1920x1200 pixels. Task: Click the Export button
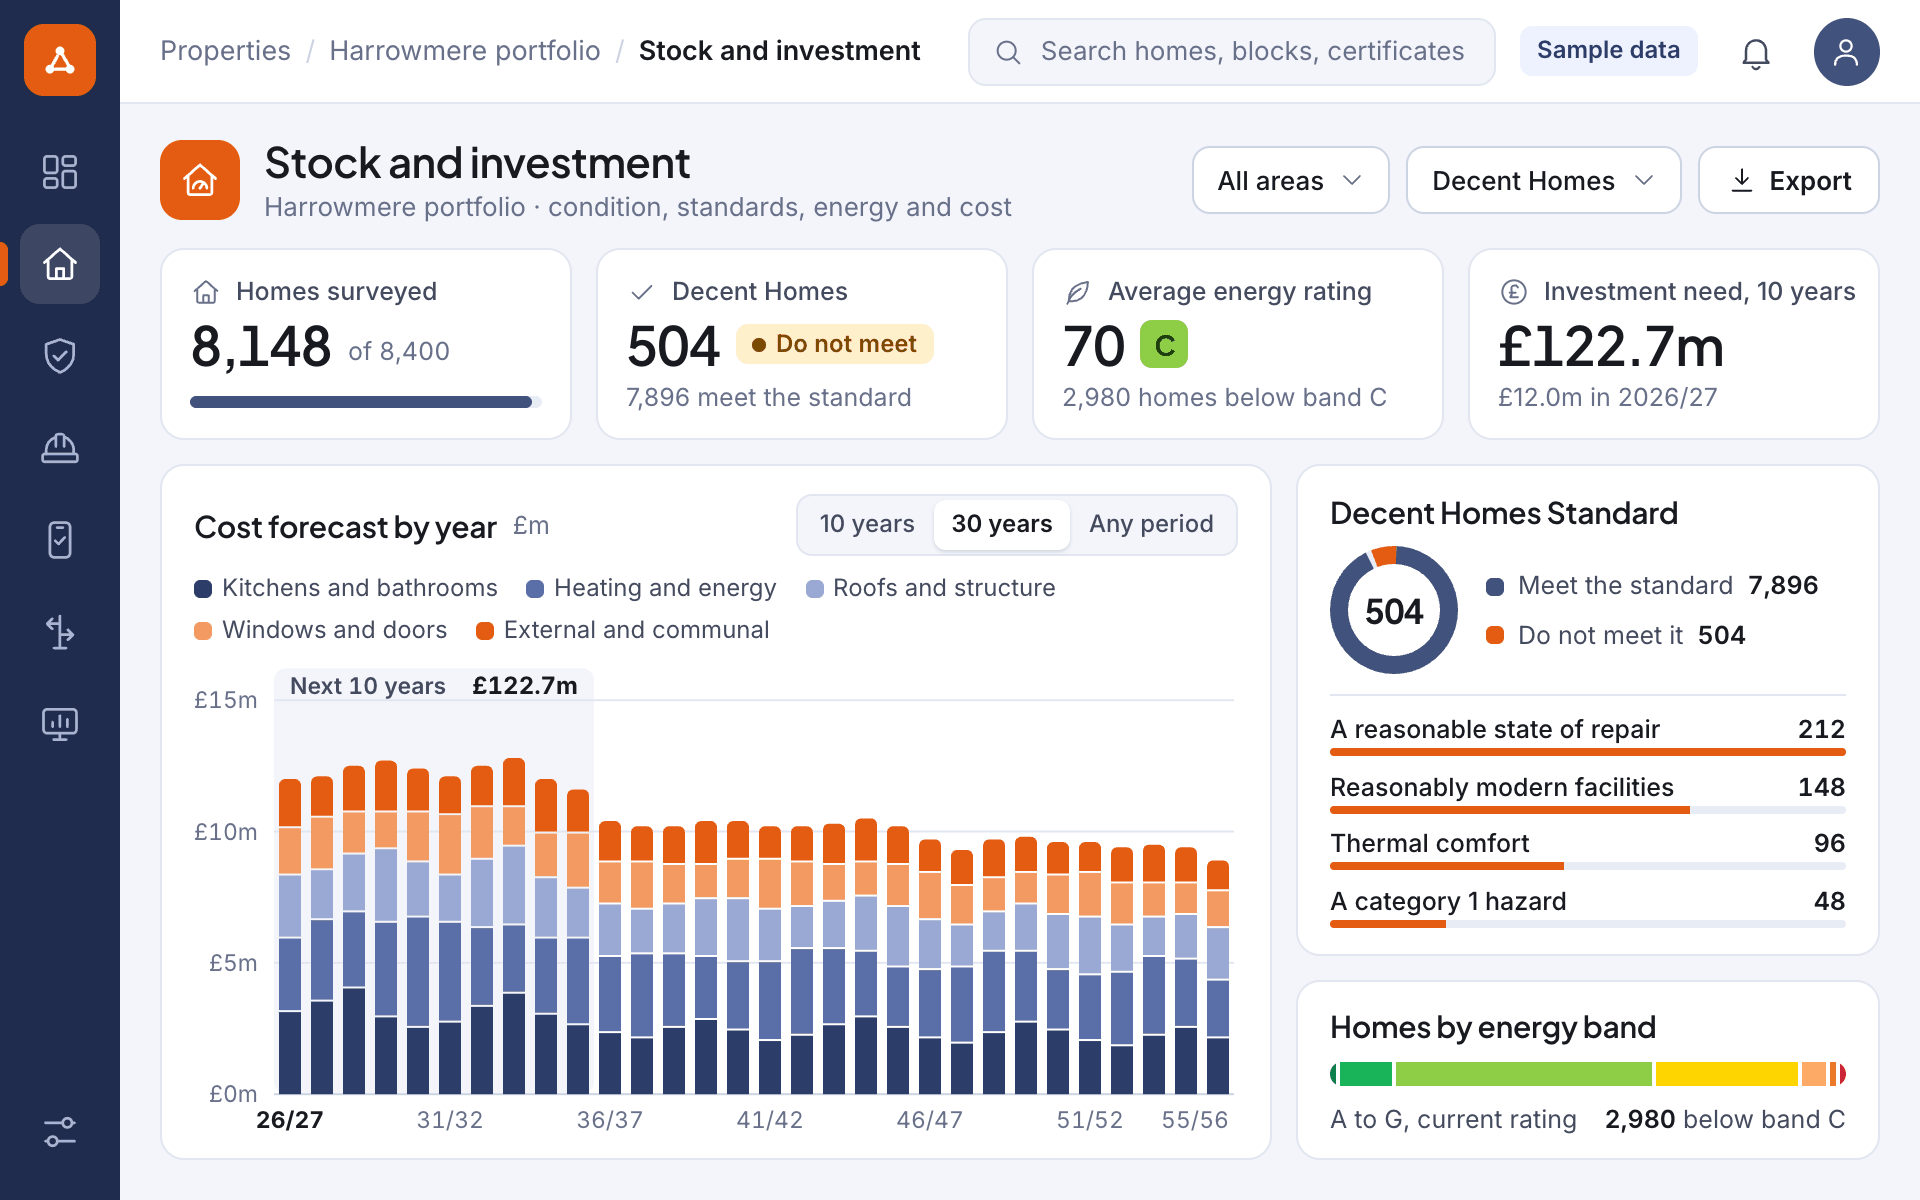(x=1788, y=180)
